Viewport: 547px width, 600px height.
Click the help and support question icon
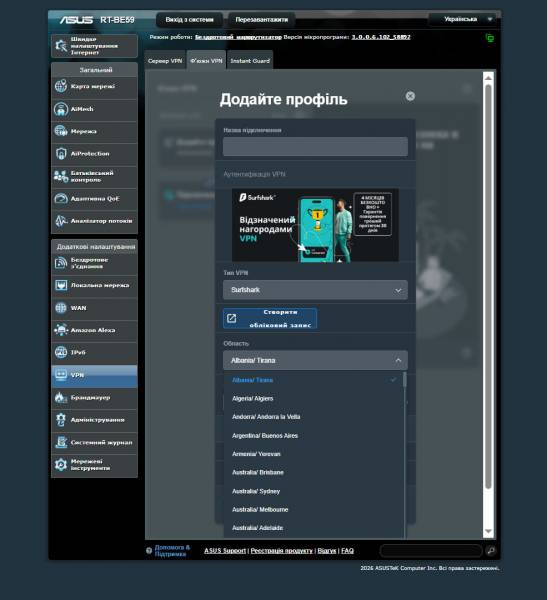pos(149,551)
